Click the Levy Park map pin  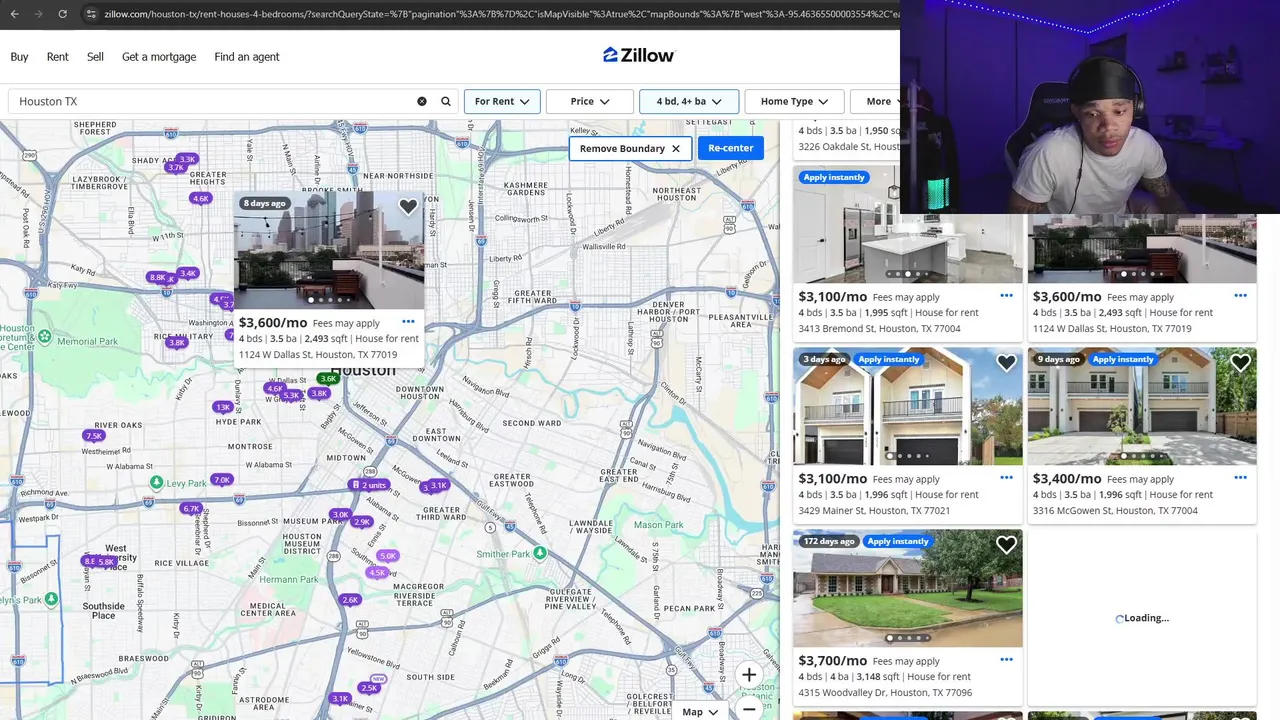(156, 483)
